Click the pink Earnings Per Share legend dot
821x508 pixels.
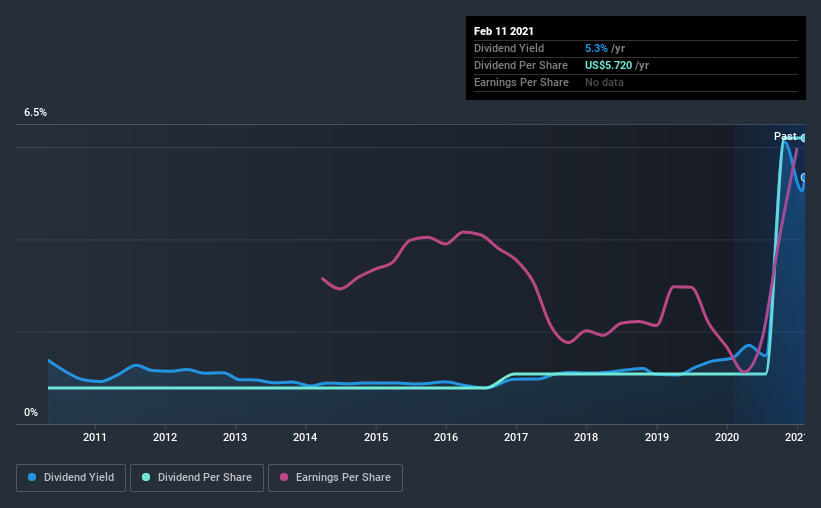(x=284, y=477)
